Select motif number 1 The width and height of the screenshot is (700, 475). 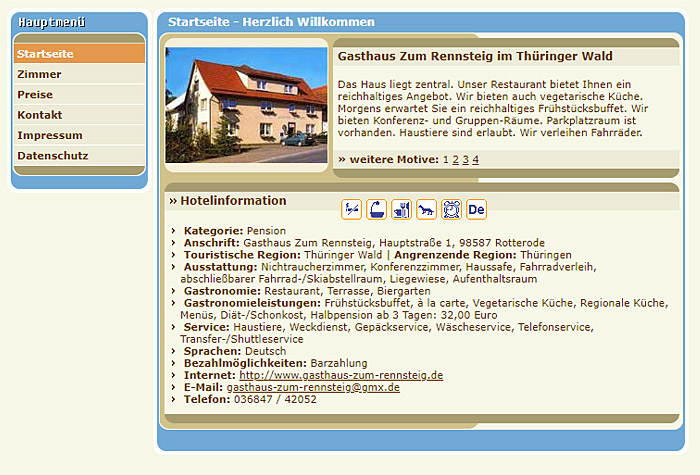[446, 159]
